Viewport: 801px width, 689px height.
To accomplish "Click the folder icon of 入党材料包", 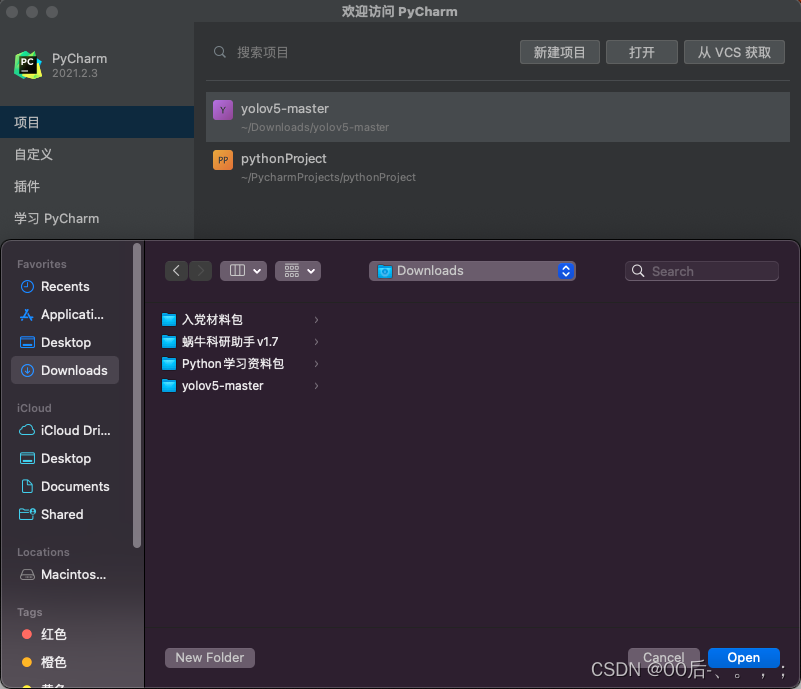I will click(169, 320).
